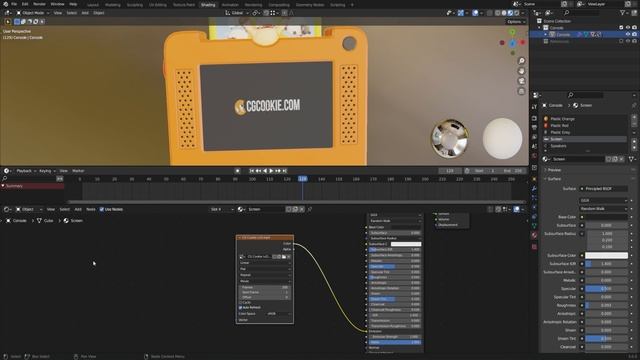This screenshot has height=360, width=640.
Task: Jump to last frame in timeline
Action: [x=285, y=171]
